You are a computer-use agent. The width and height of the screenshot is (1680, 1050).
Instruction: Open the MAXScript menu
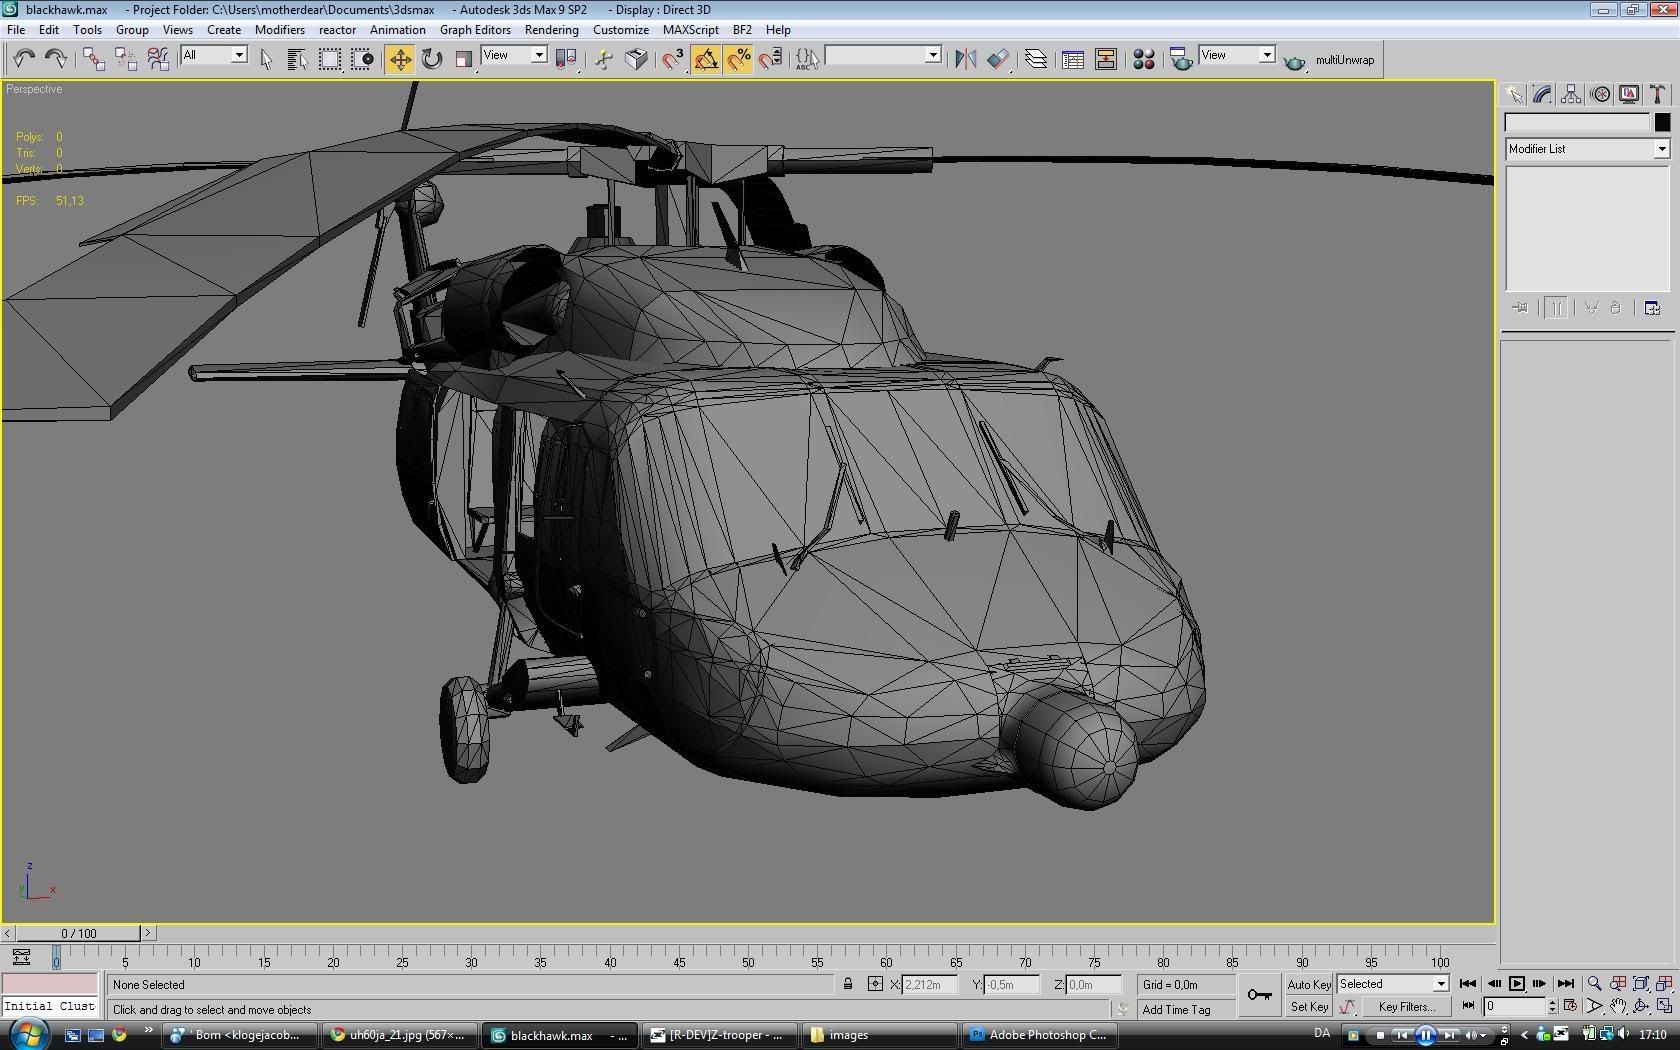[690, 30]
